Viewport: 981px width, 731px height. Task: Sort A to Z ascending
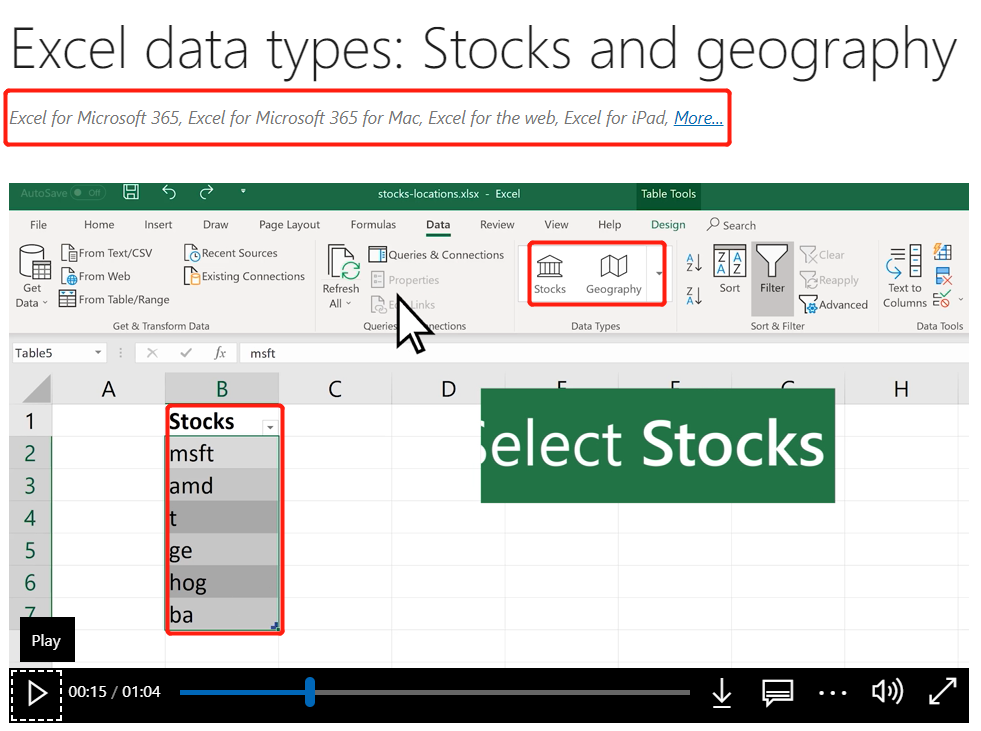pos(694,263)
